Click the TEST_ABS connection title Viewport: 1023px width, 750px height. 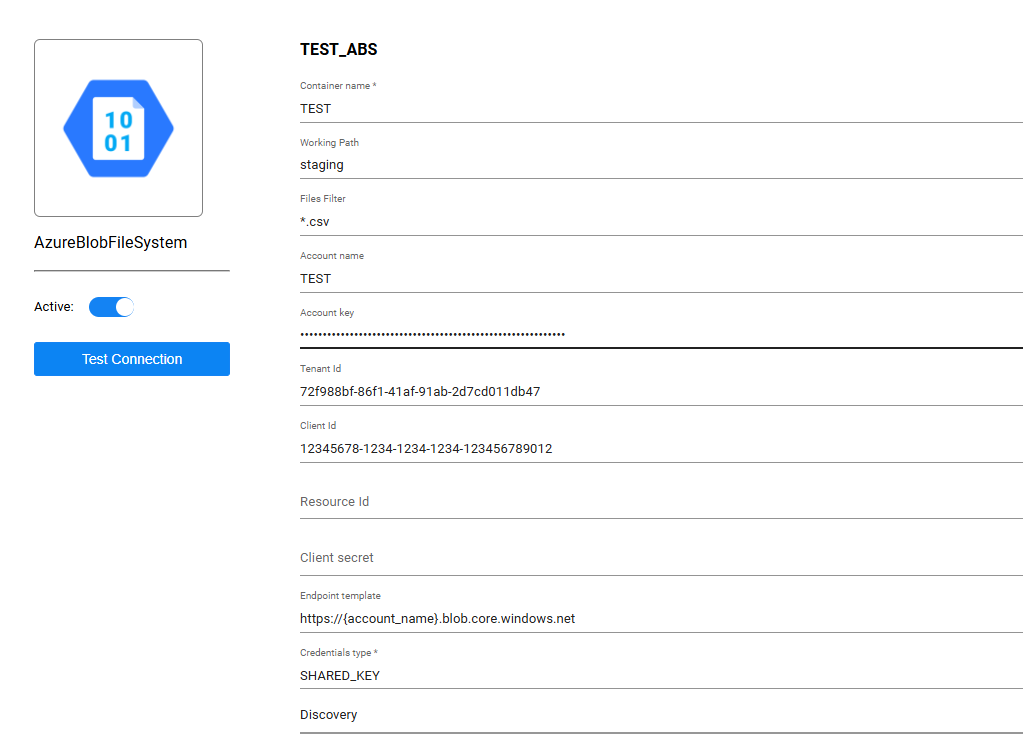[x=339, y=49]
